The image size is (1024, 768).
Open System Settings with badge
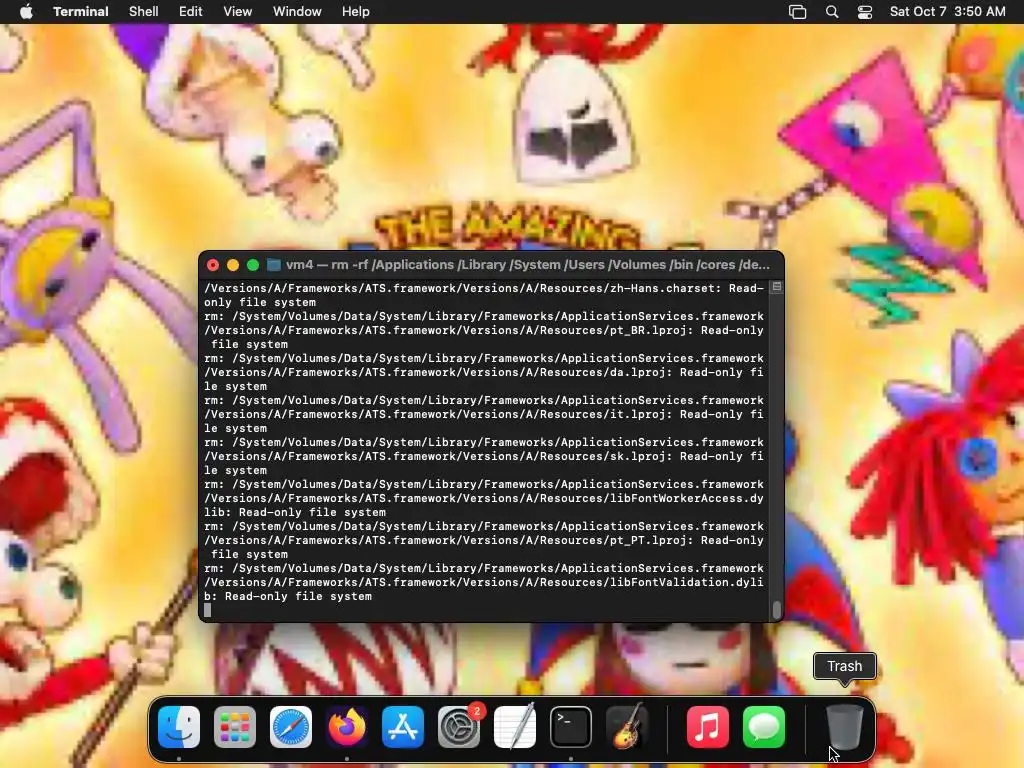click(x=458, y=727)
